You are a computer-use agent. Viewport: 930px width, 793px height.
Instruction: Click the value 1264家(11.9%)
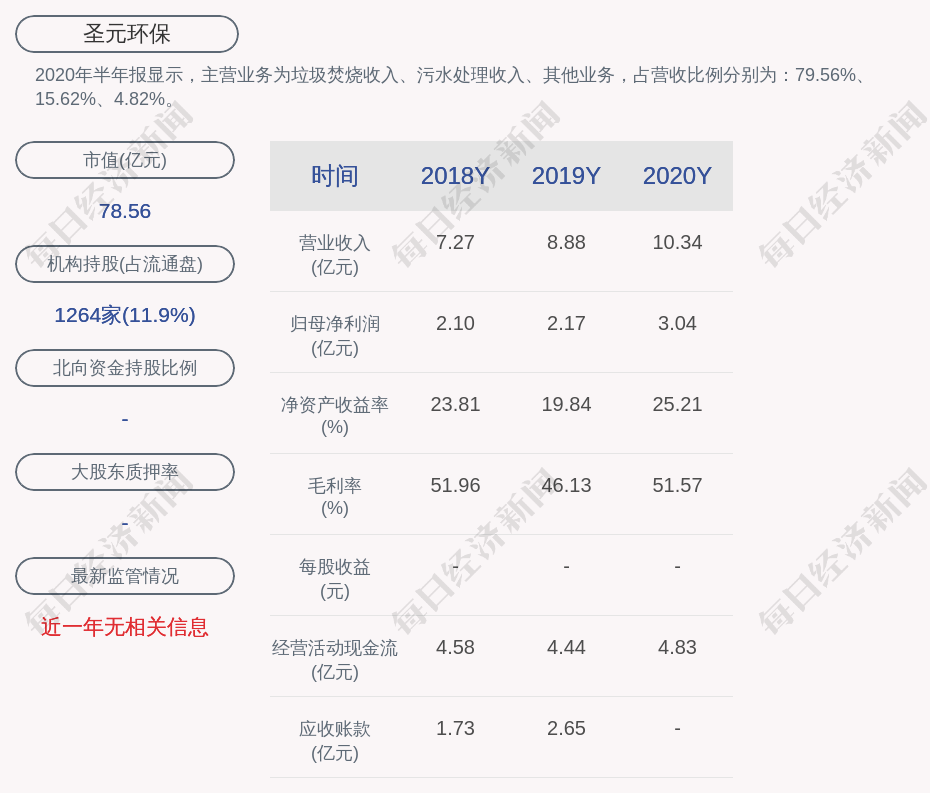coord(125,315)
